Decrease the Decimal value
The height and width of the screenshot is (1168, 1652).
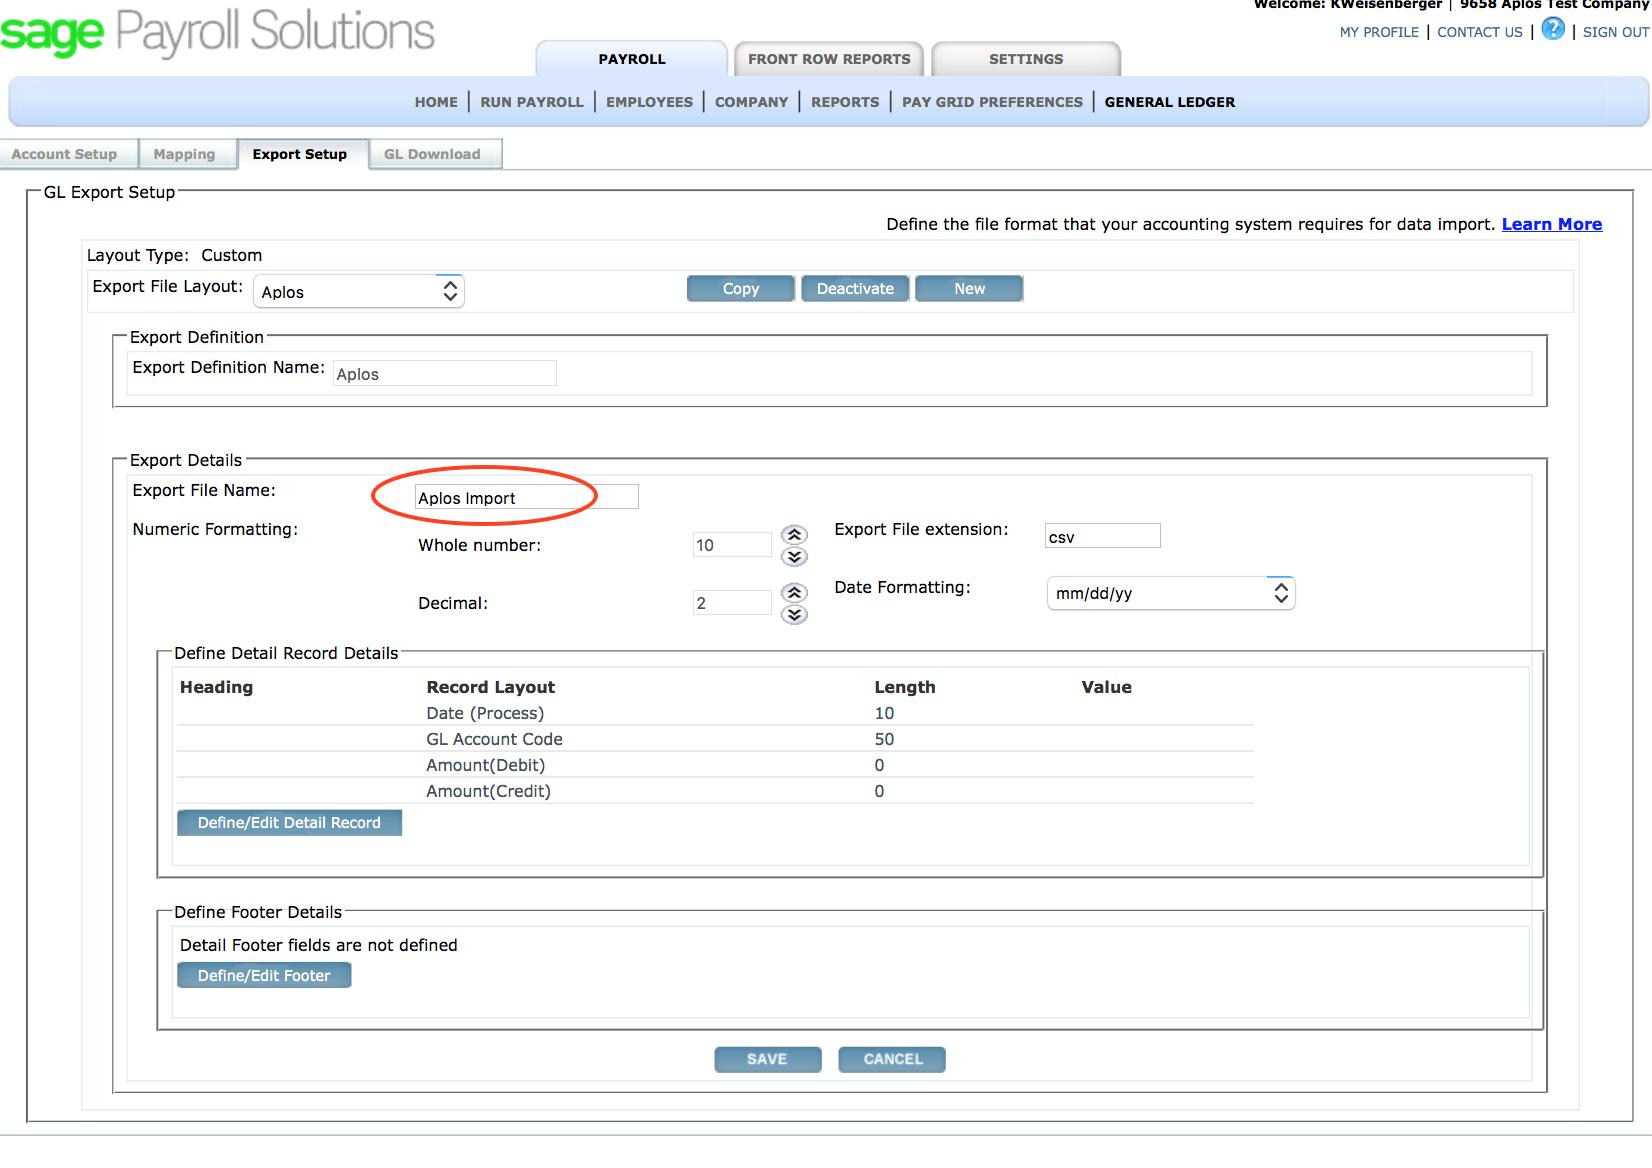(x=794, y=615)
